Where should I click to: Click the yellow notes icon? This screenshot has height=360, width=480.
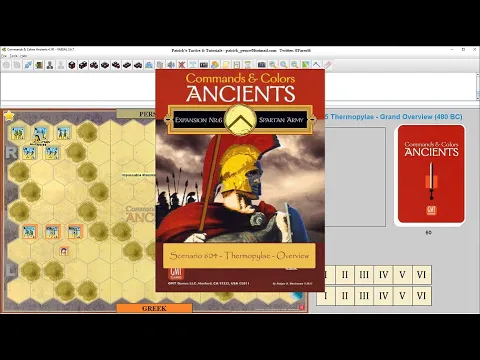pyautogui.click(x=226, y=65)
